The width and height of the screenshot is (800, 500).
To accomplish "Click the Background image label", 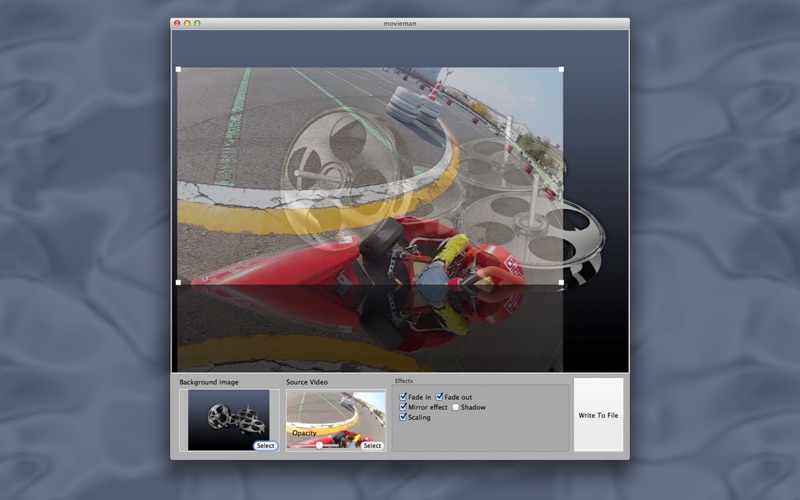I will pyautogui.click(x=209, y=382).
